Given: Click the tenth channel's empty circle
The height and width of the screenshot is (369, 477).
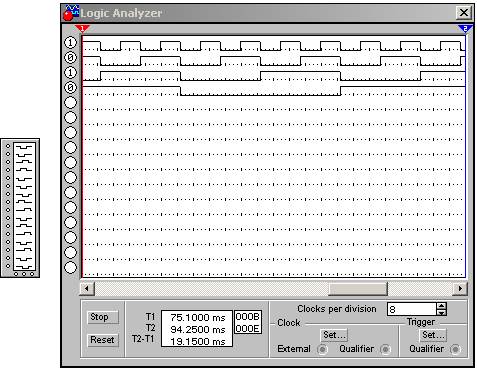Looking at the screenshot, I should pyautogui.click(x=70, y=178).
